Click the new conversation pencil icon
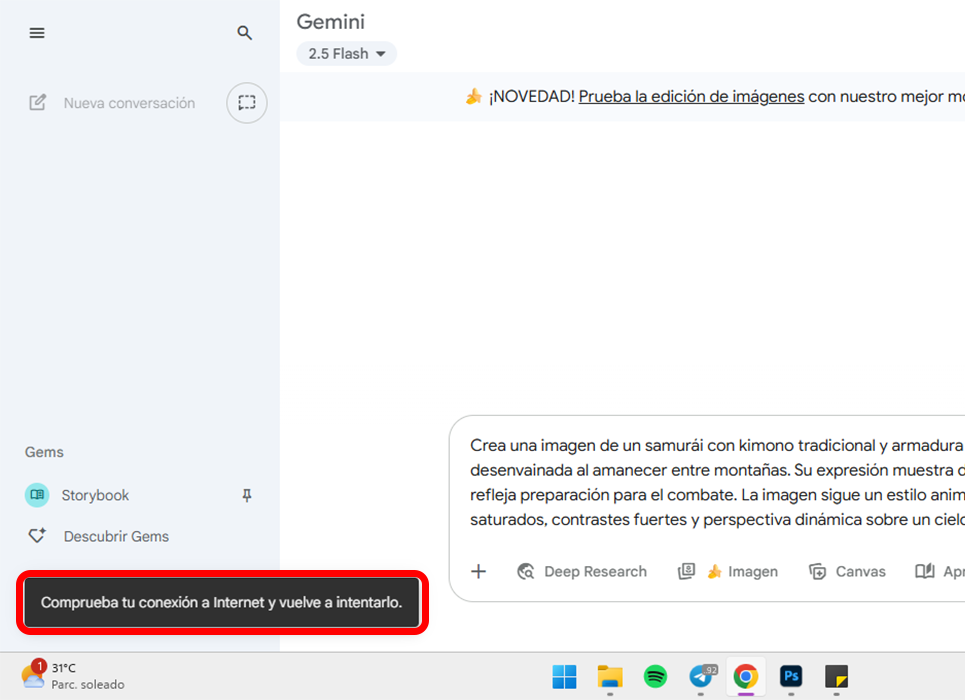This screenshot has height=700, width=965. click(38, 103)
